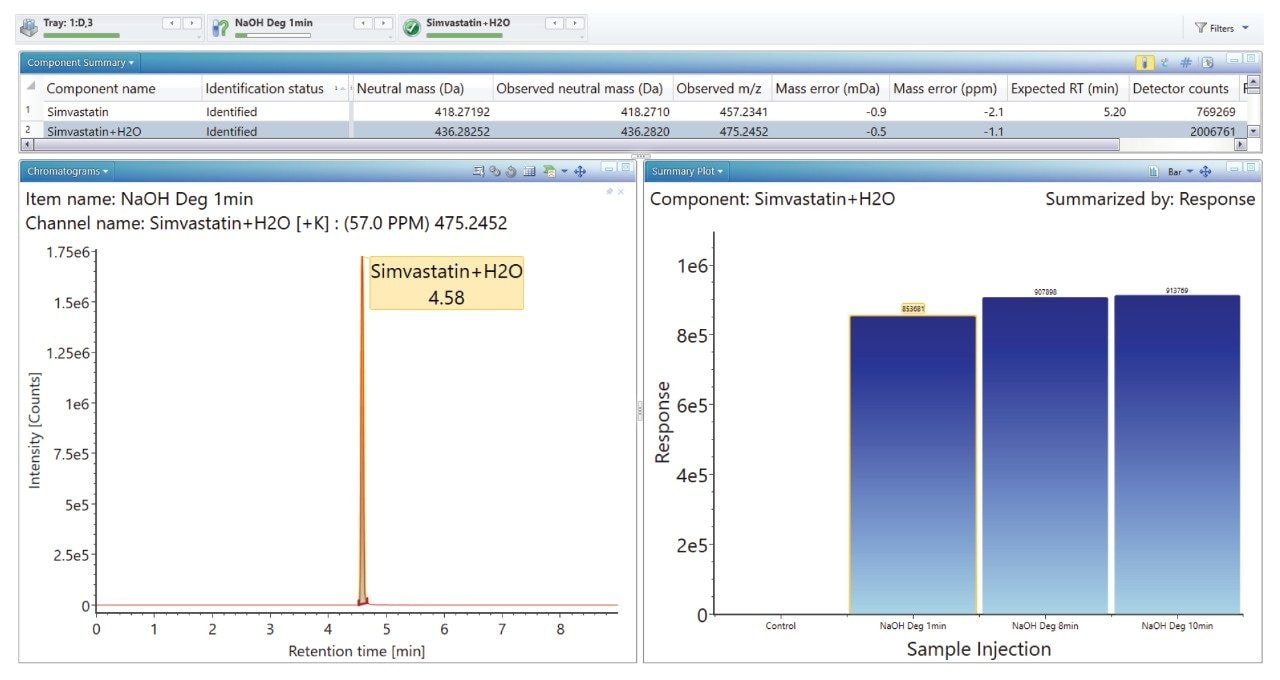Click the 2006761 detector counts cell
The height and width of the screenshot is (680, 1280).
(1183, 131)
